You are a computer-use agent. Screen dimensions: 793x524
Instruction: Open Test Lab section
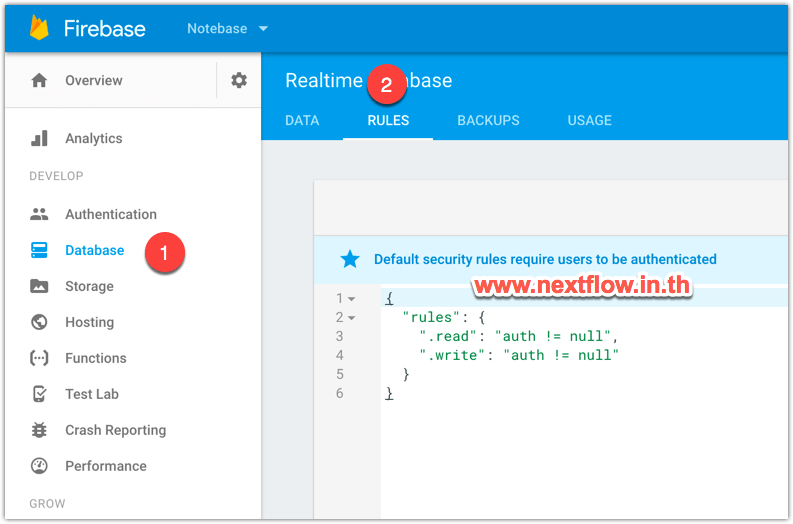[x=92, y=394]
